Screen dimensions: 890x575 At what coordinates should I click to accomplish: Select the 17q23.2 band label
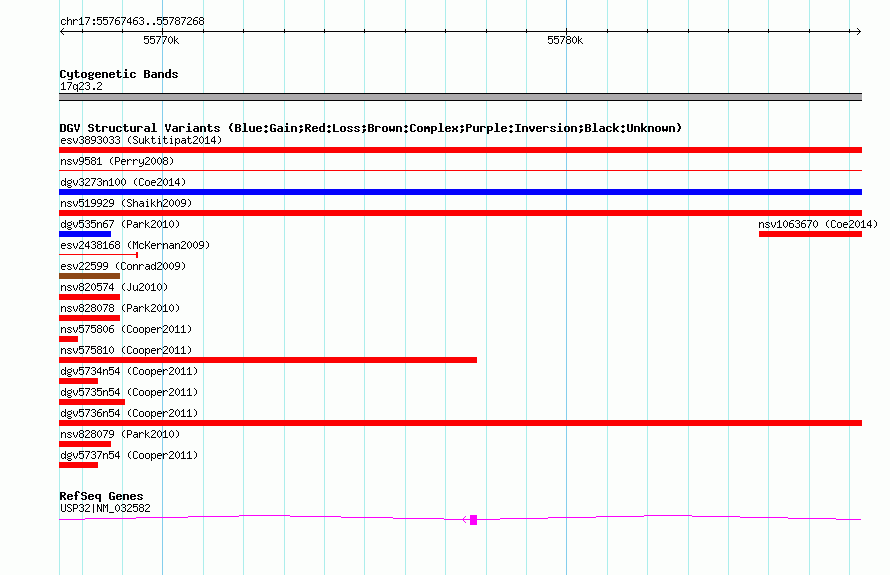pos(81,86)
